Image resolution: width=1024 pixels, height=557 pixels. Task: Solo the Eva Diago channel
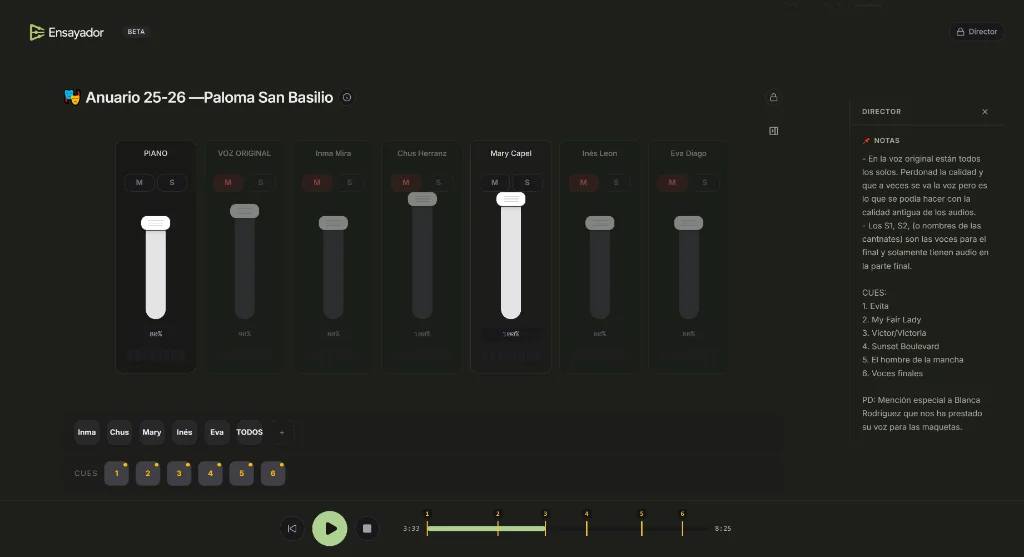pos(705,183)
